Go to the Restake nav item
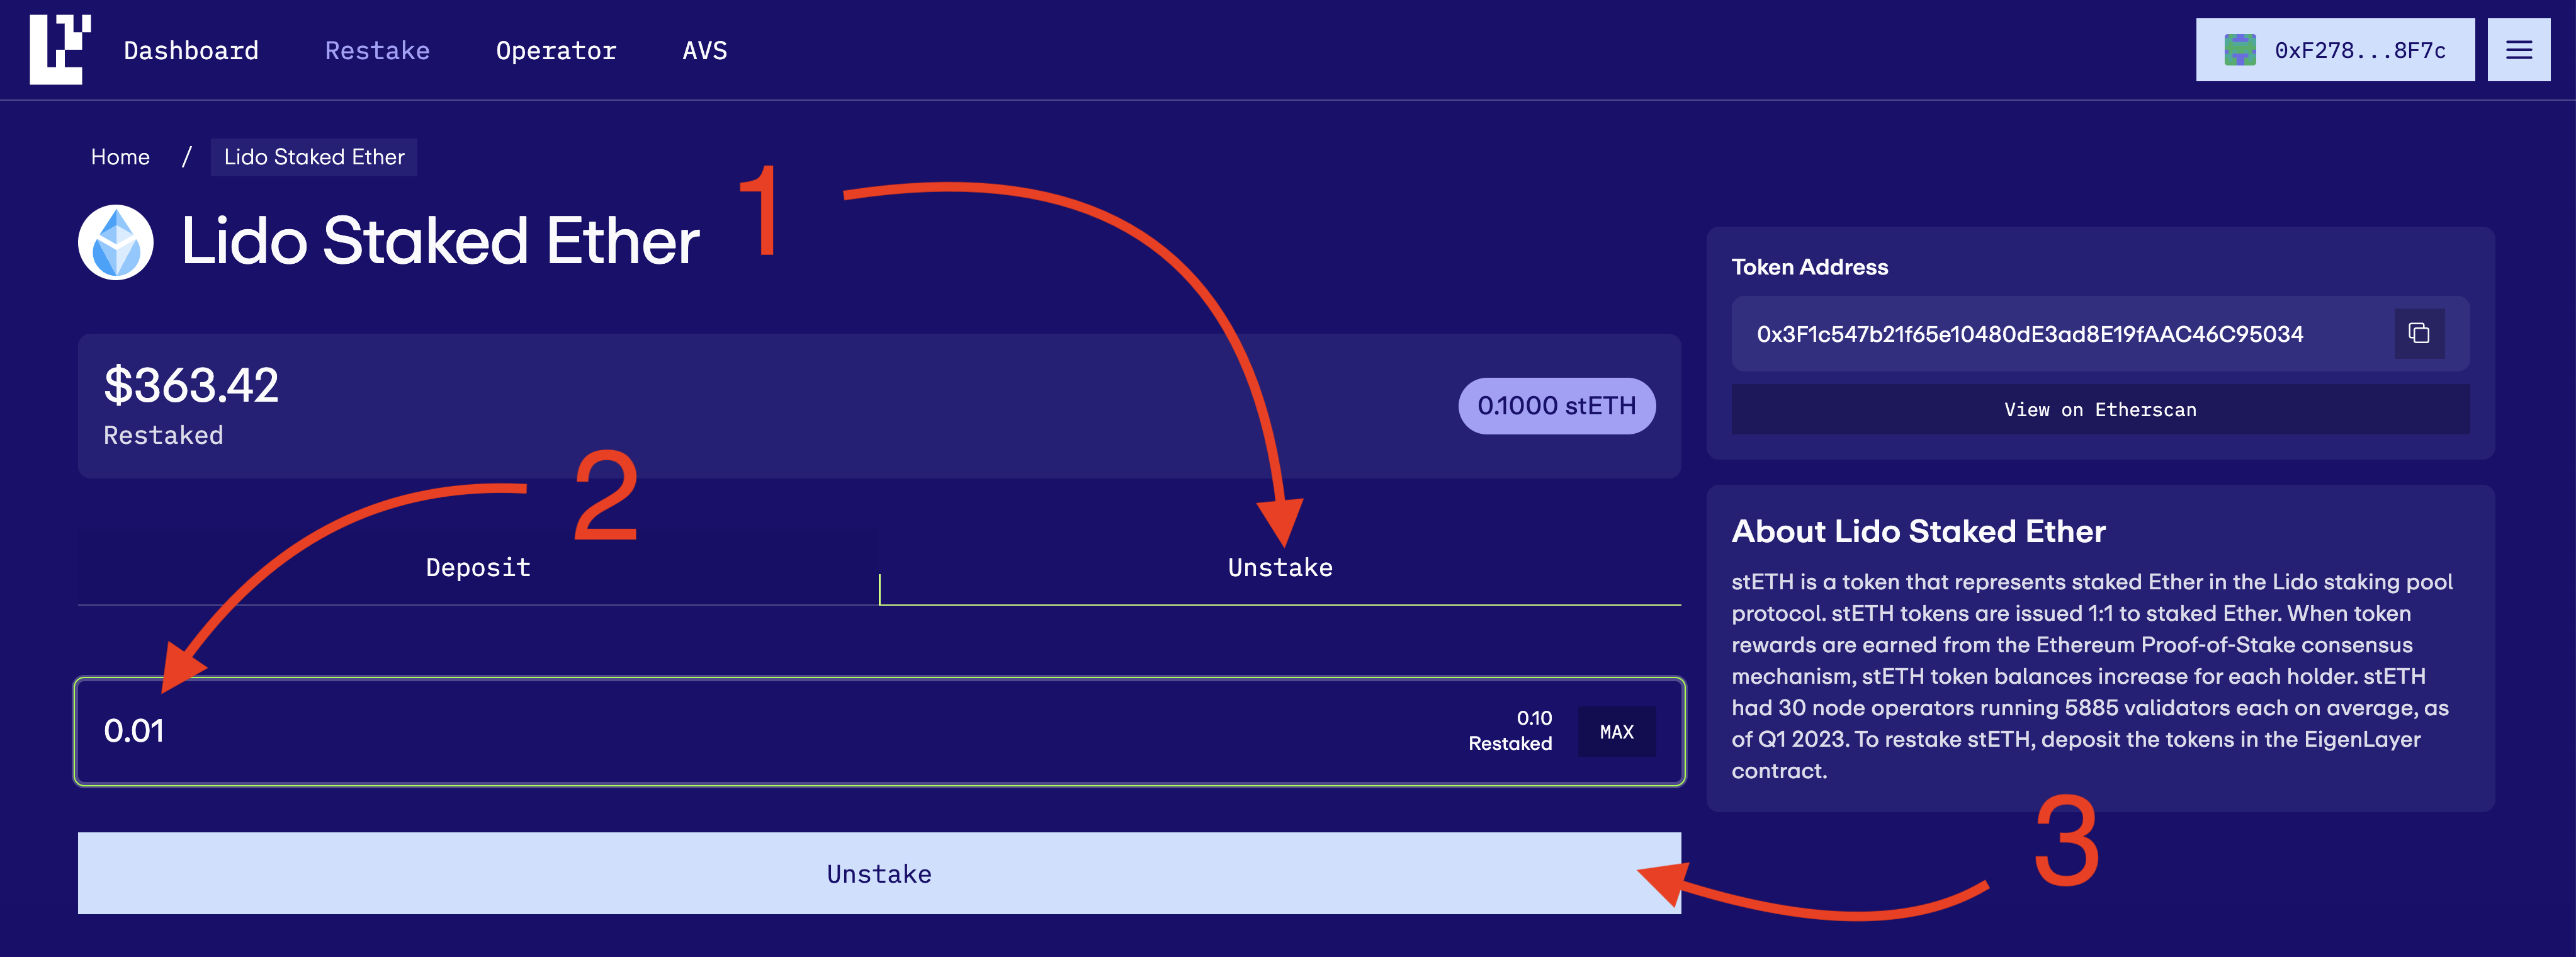2576x957 pixels. pyautogui.click(x=377, y=51)
